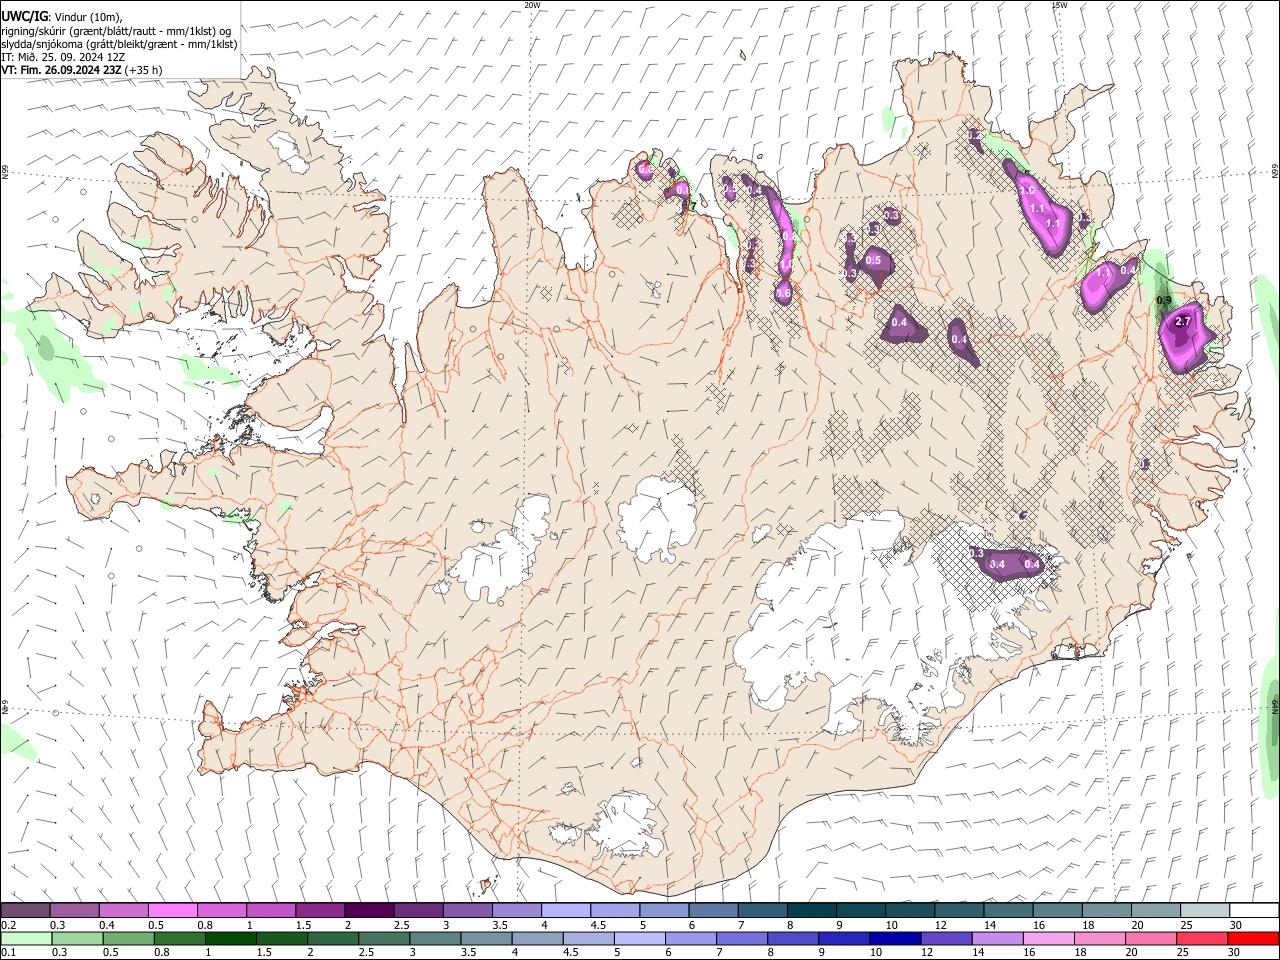Click the 2.7 precipitation value on the east coast
The width and height of the screenshot is (1280, 960).
pos(1183,321)
